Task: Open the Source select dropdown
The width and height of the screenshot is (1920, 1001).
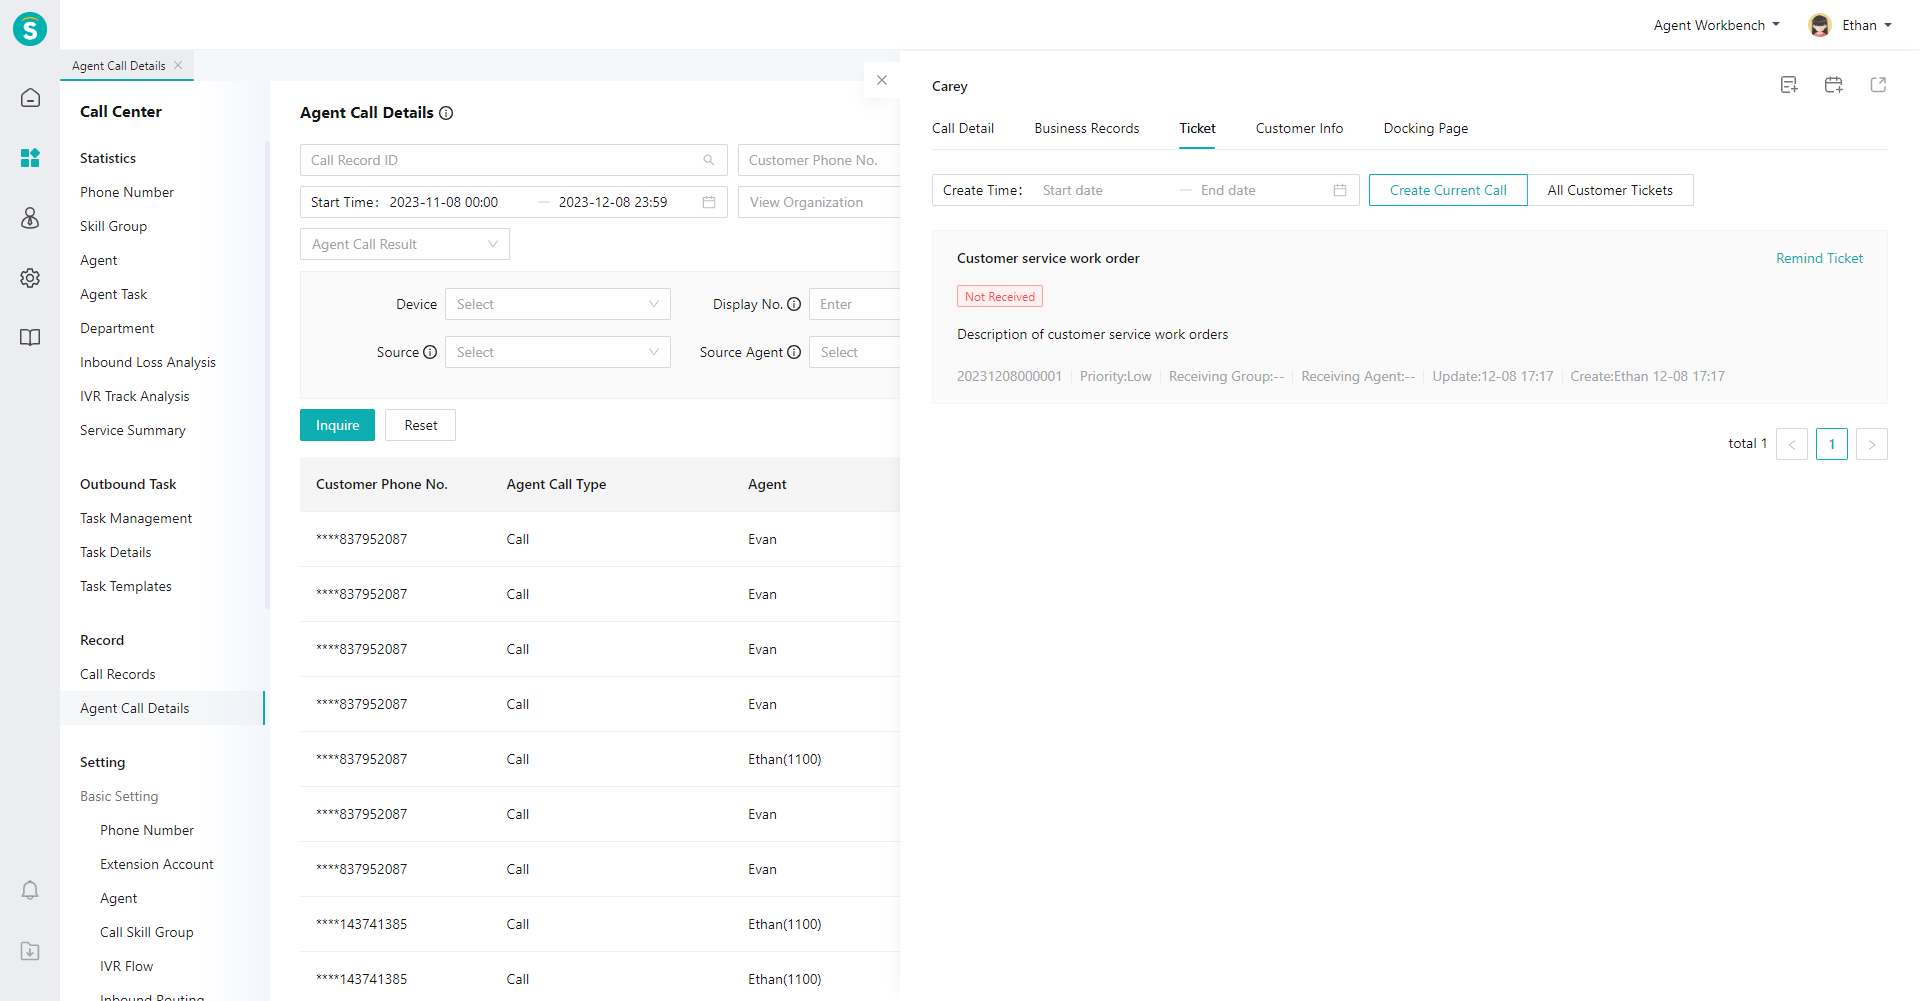Action: click(x=558, y=352)
